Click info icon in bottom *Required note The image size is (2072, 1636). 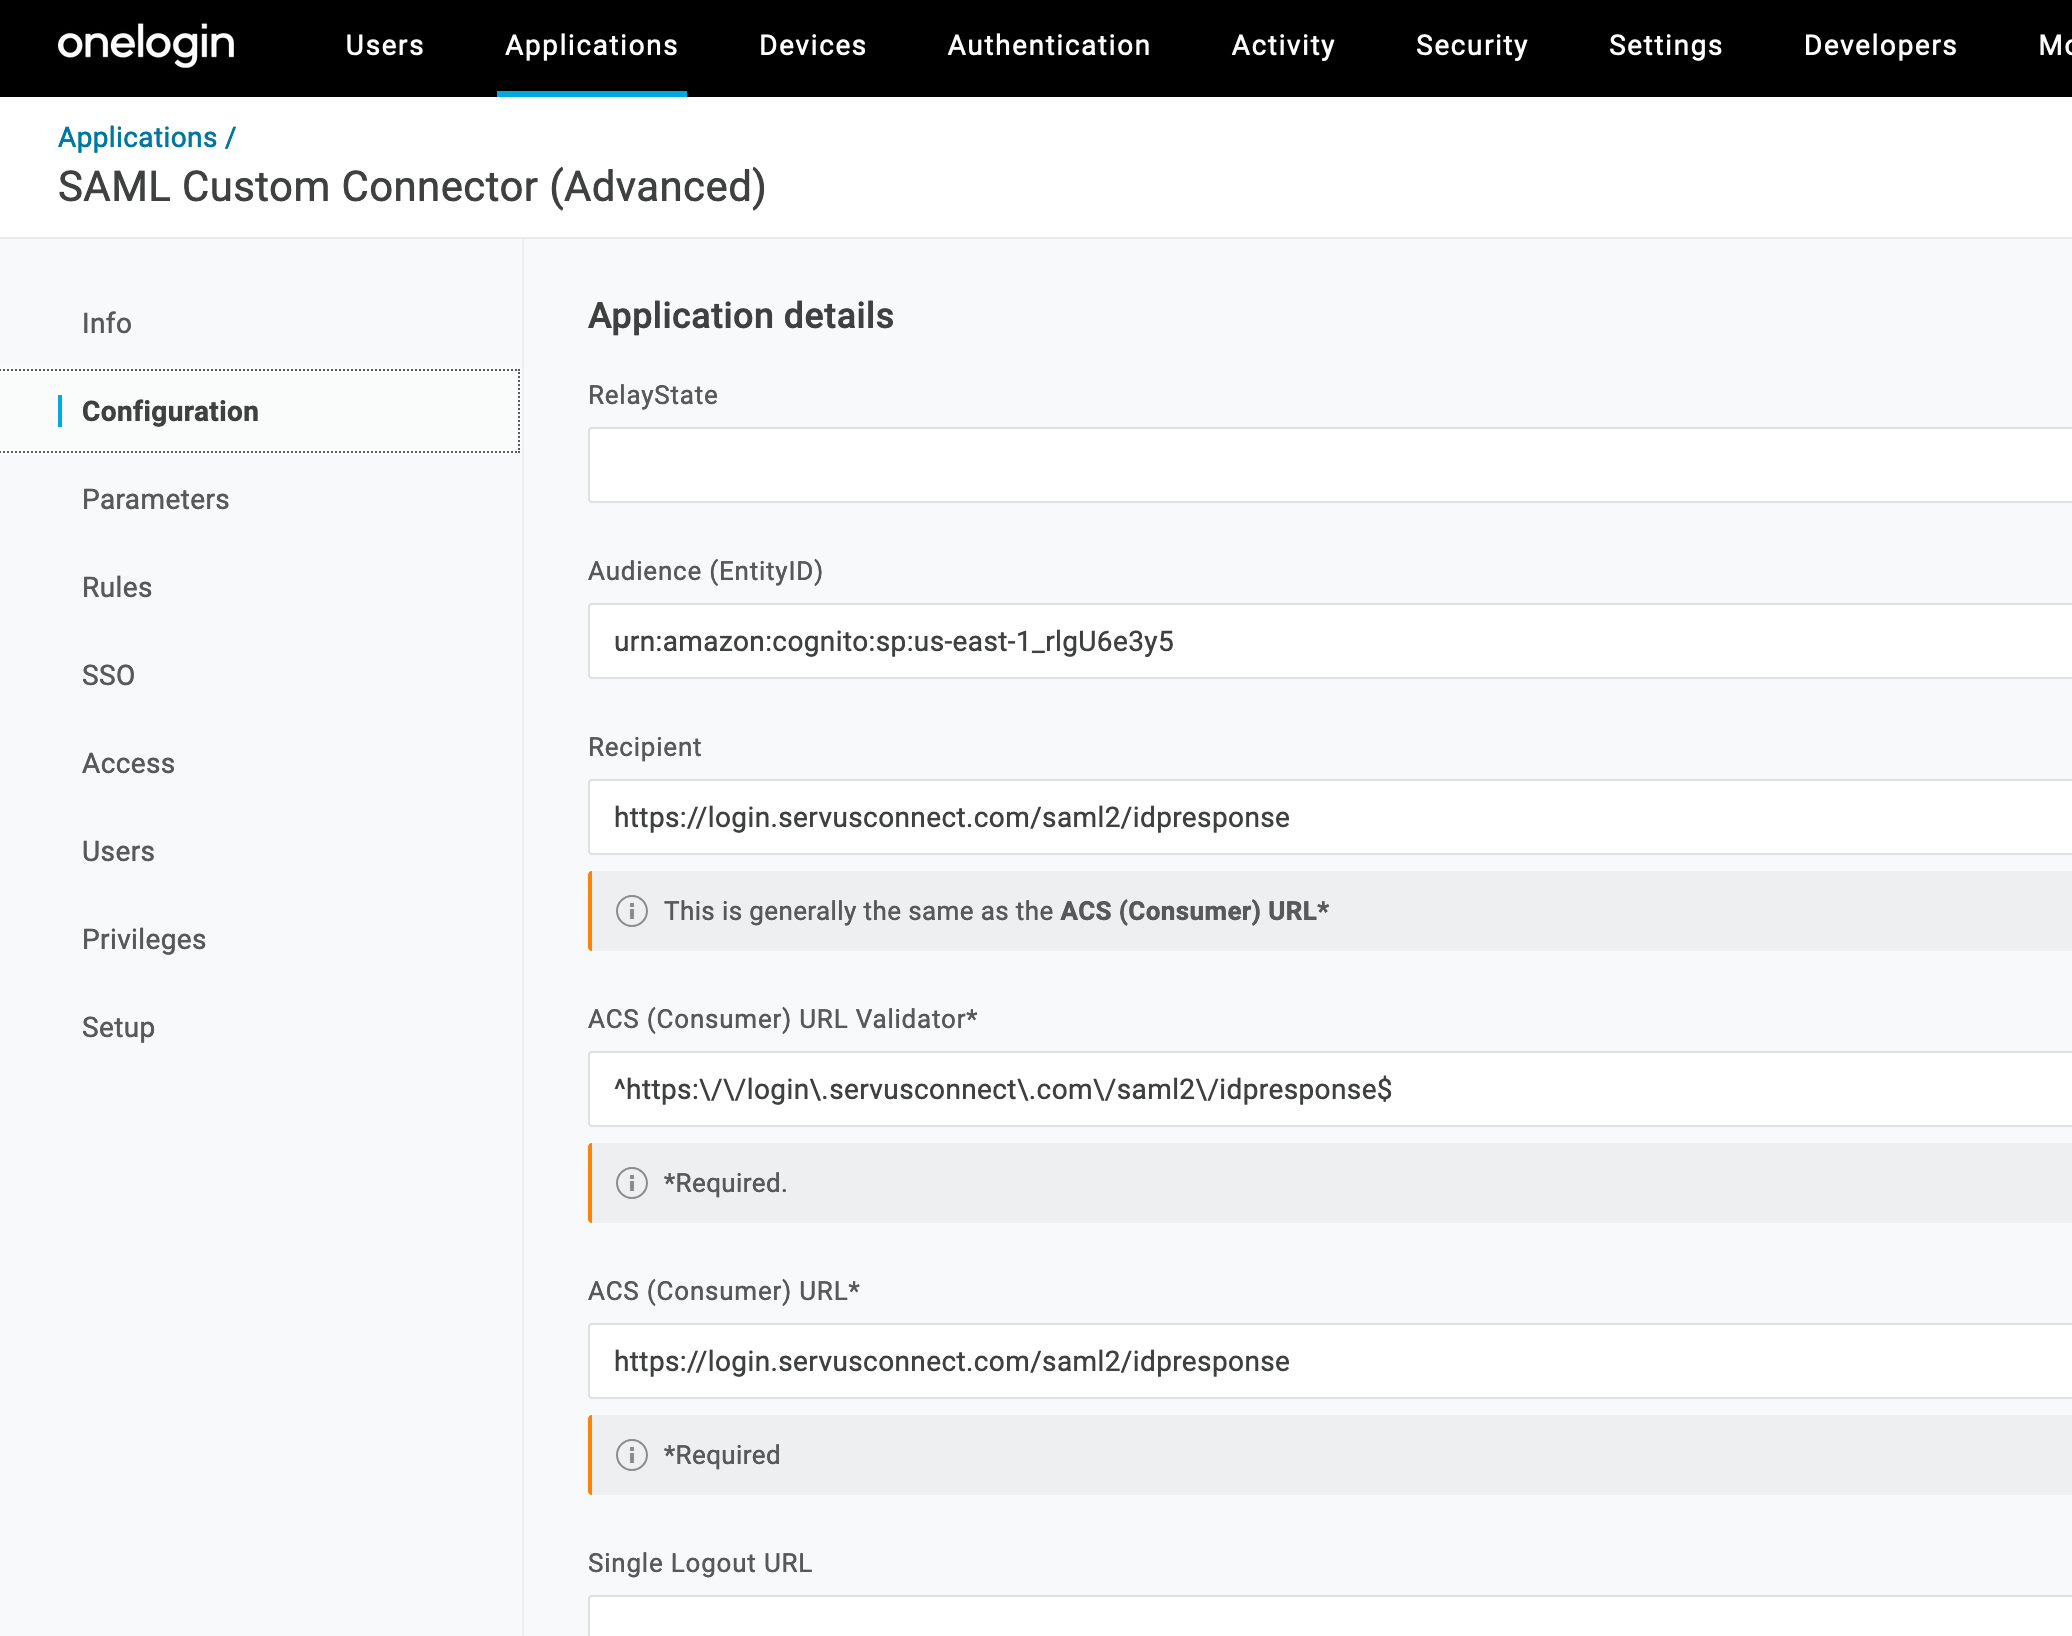pos(631,1455)
